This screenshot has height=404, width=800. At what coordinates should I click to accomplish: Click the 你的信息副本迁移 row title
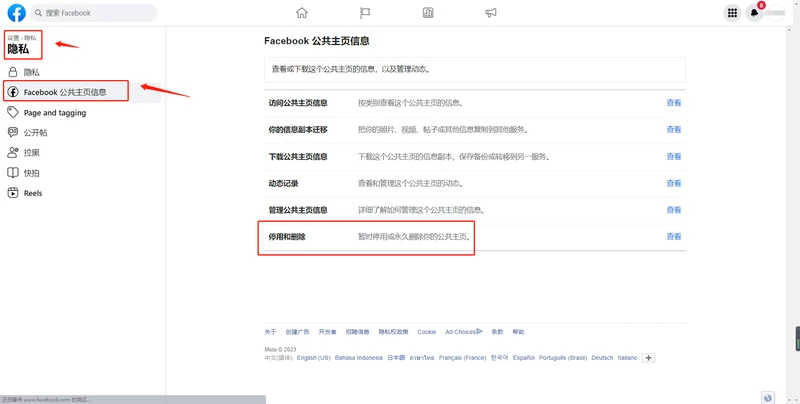coord(298,130)
